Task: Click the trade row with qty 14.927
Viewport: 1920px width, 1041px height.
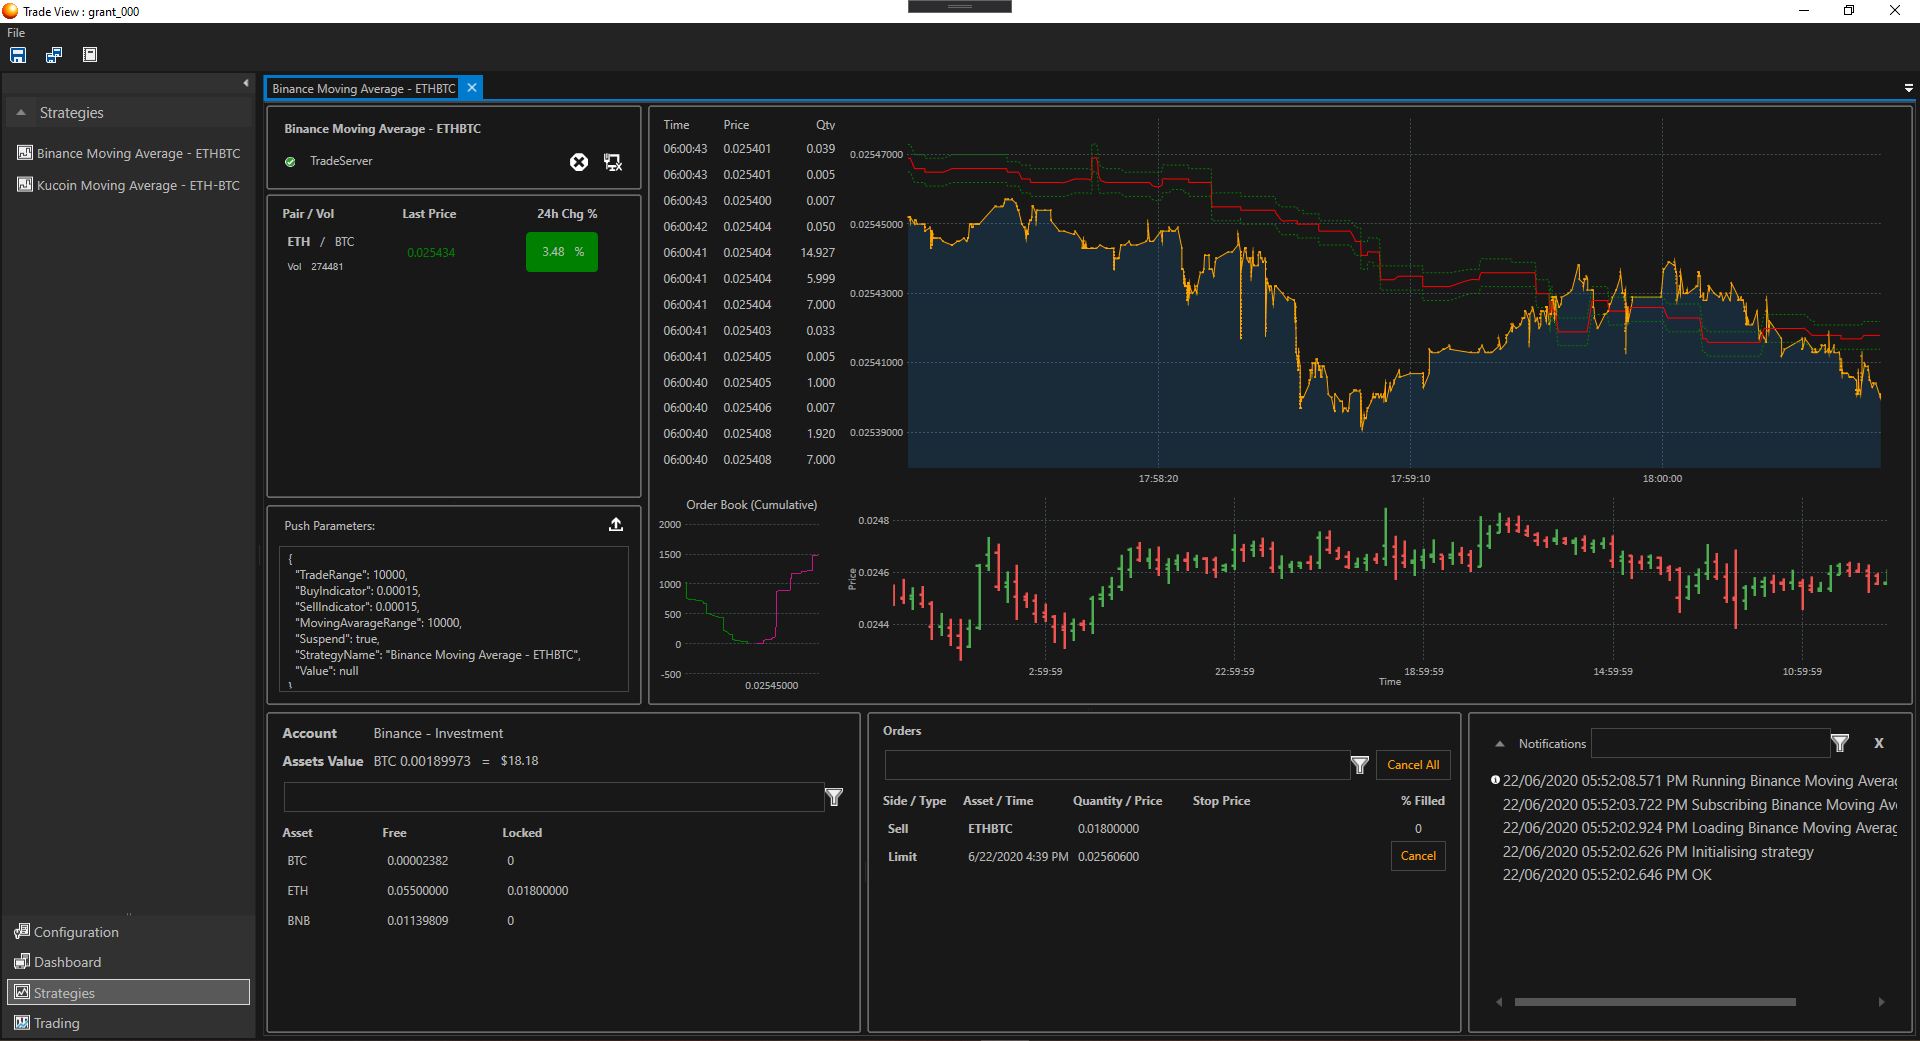Action: click(749, 253)
